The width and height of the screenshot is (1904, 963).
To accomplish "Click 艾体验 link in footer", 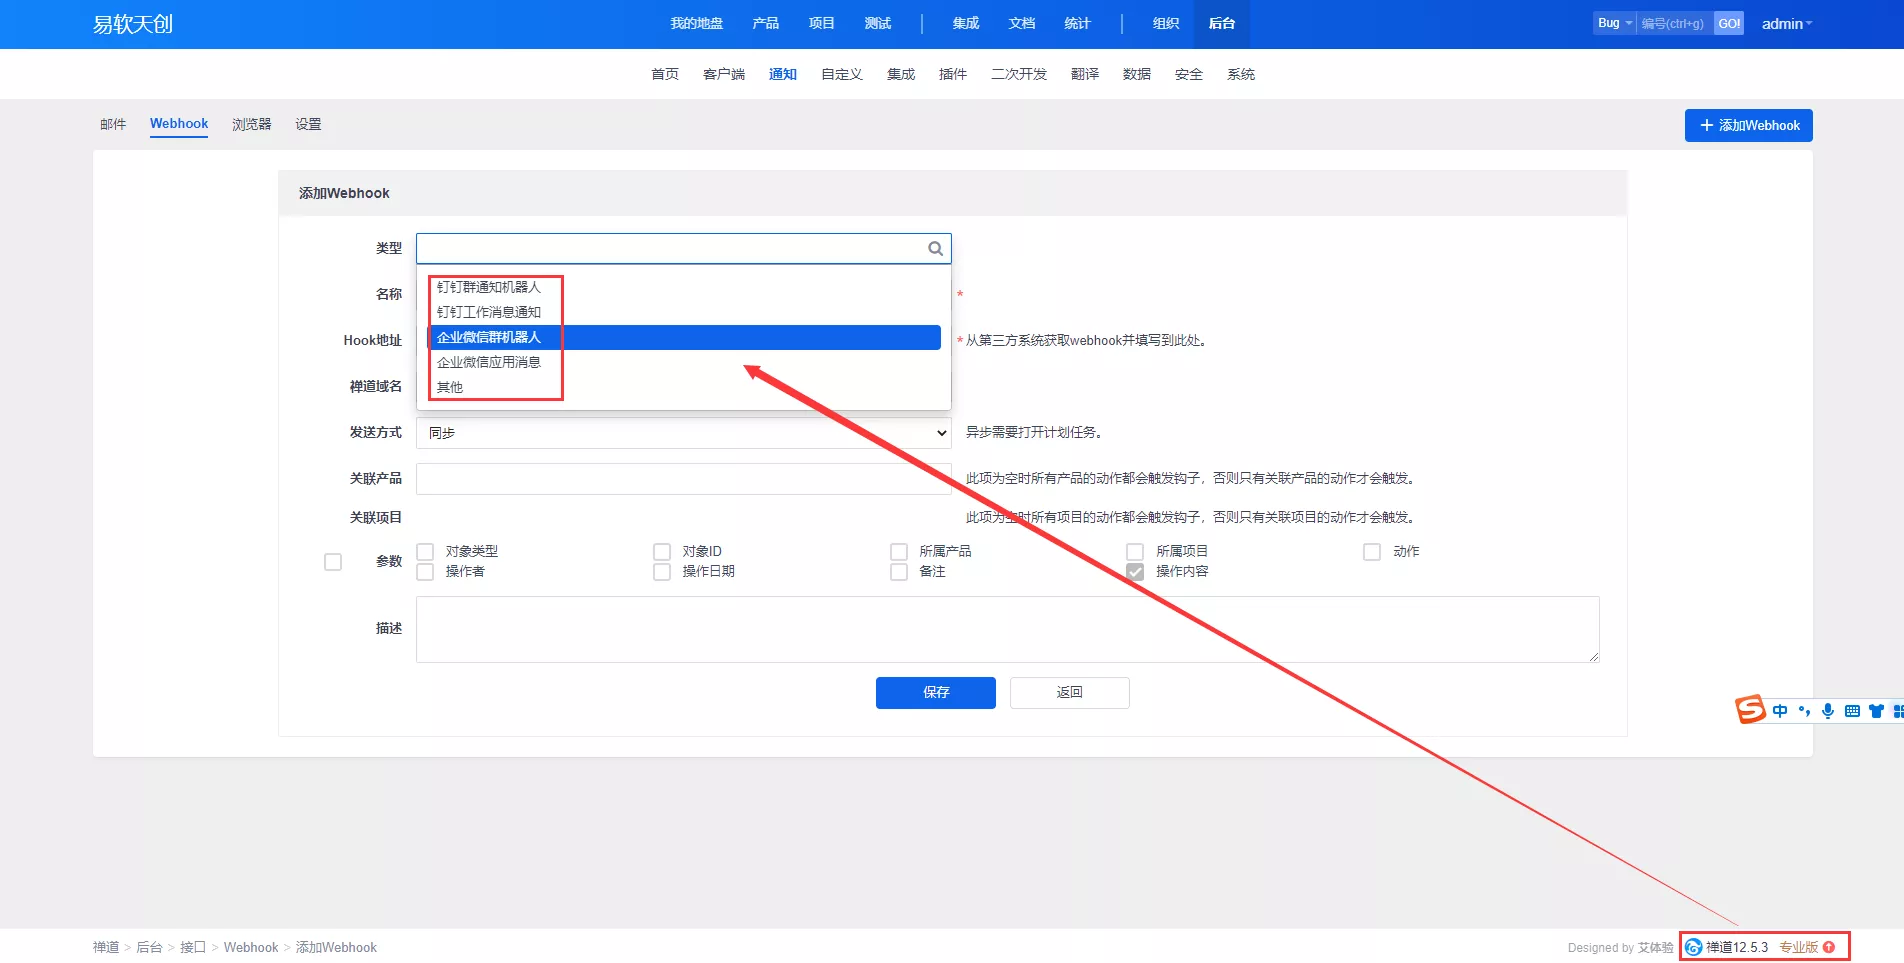I will tap(1656, 948).
